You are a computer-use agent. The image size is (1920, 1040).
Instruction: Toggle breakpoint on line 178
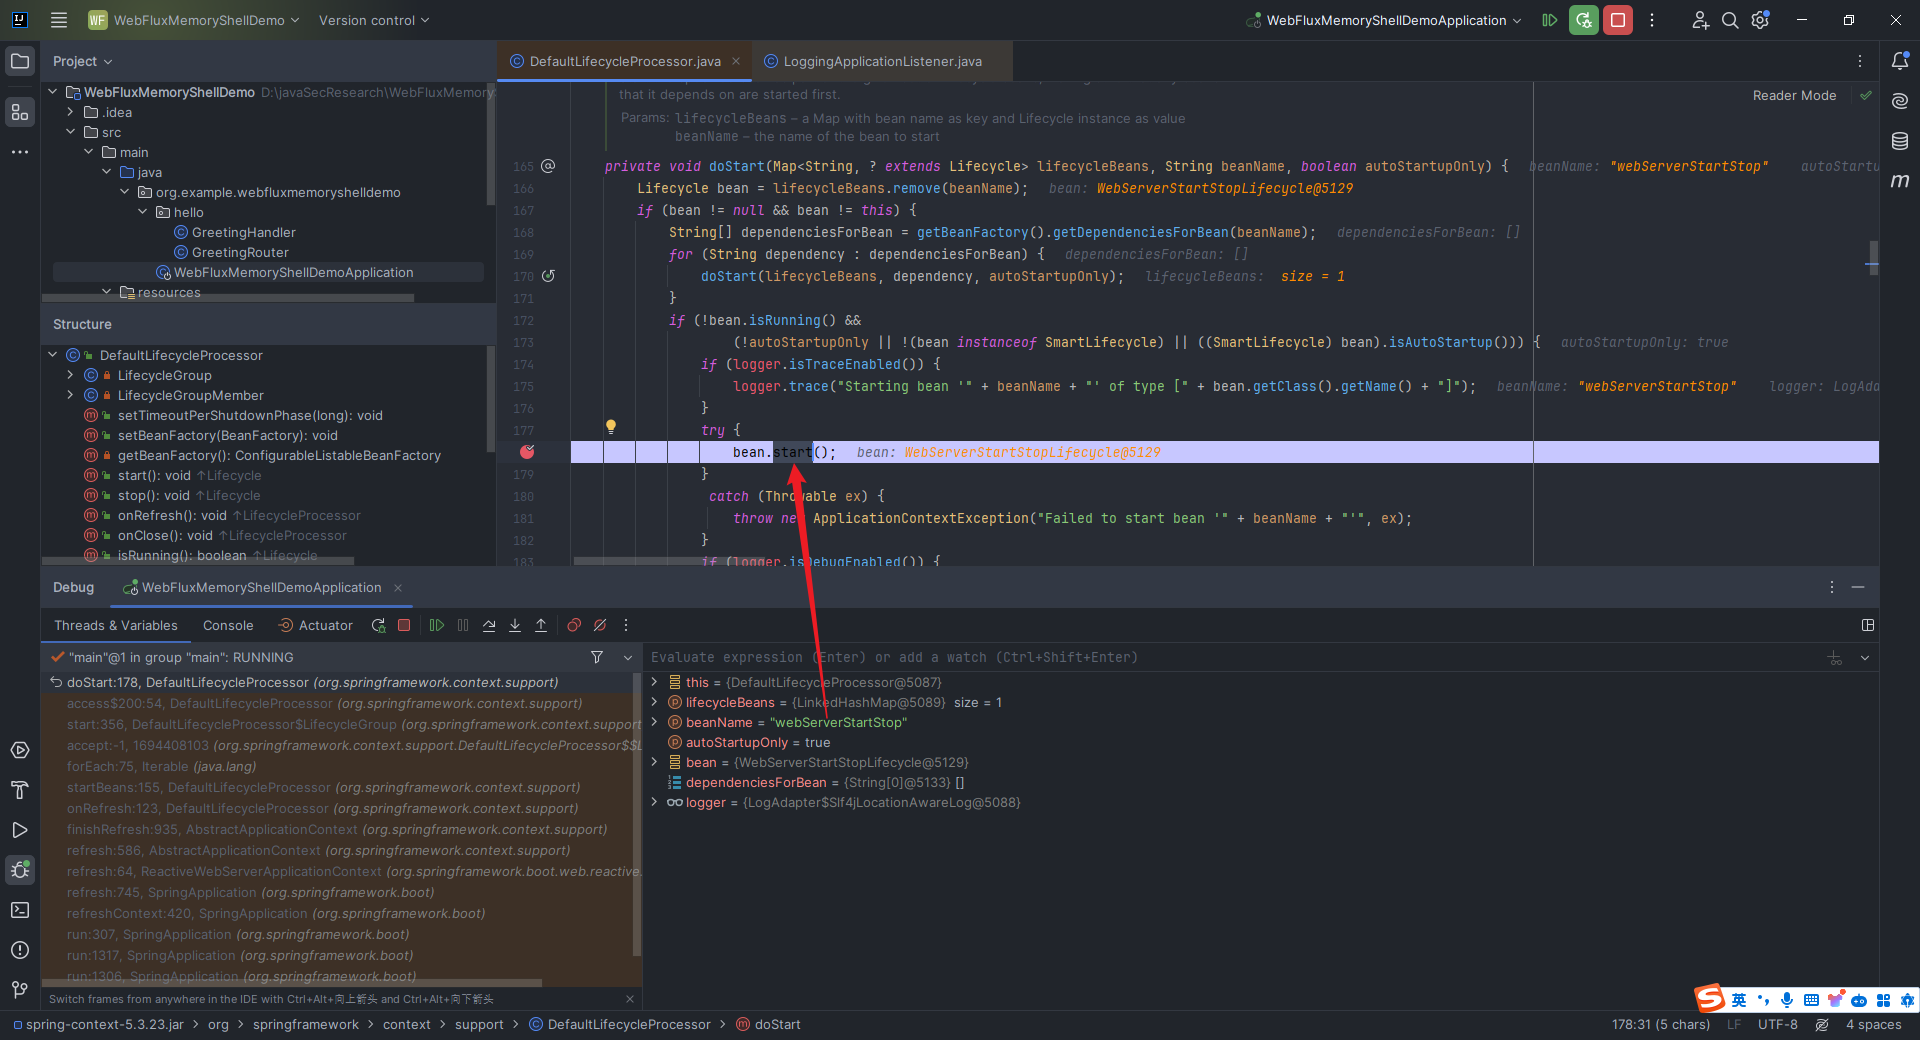coord(527,452)
